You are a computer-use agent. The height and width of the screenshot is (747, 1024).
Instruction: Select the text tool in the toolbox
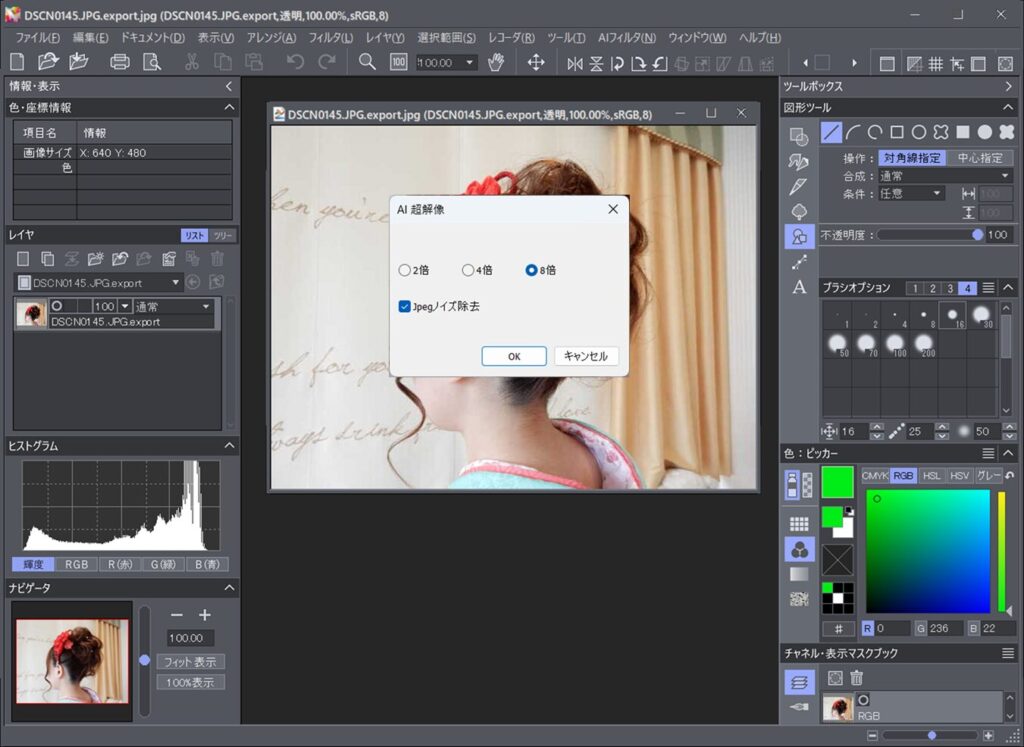pyautogui.click(x=799, y=287)
